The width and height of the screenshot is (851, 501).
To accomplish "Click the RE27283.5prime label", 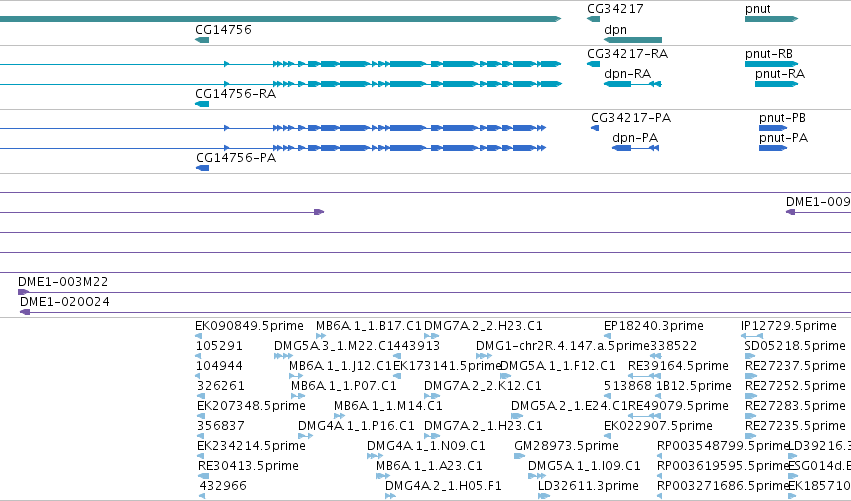I will point(795,406).
